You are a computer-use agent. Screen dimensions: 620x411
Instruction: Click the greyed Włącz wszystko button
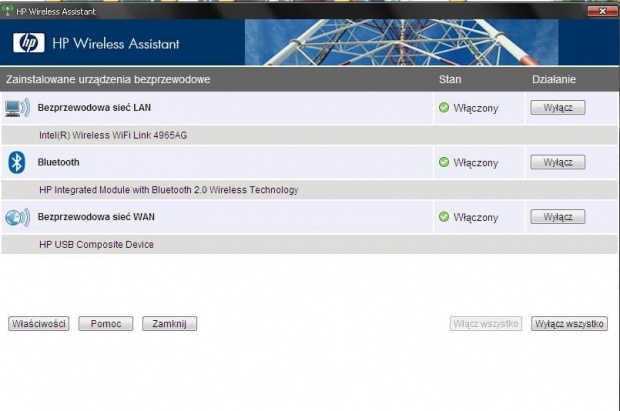(x=486, y=324)
